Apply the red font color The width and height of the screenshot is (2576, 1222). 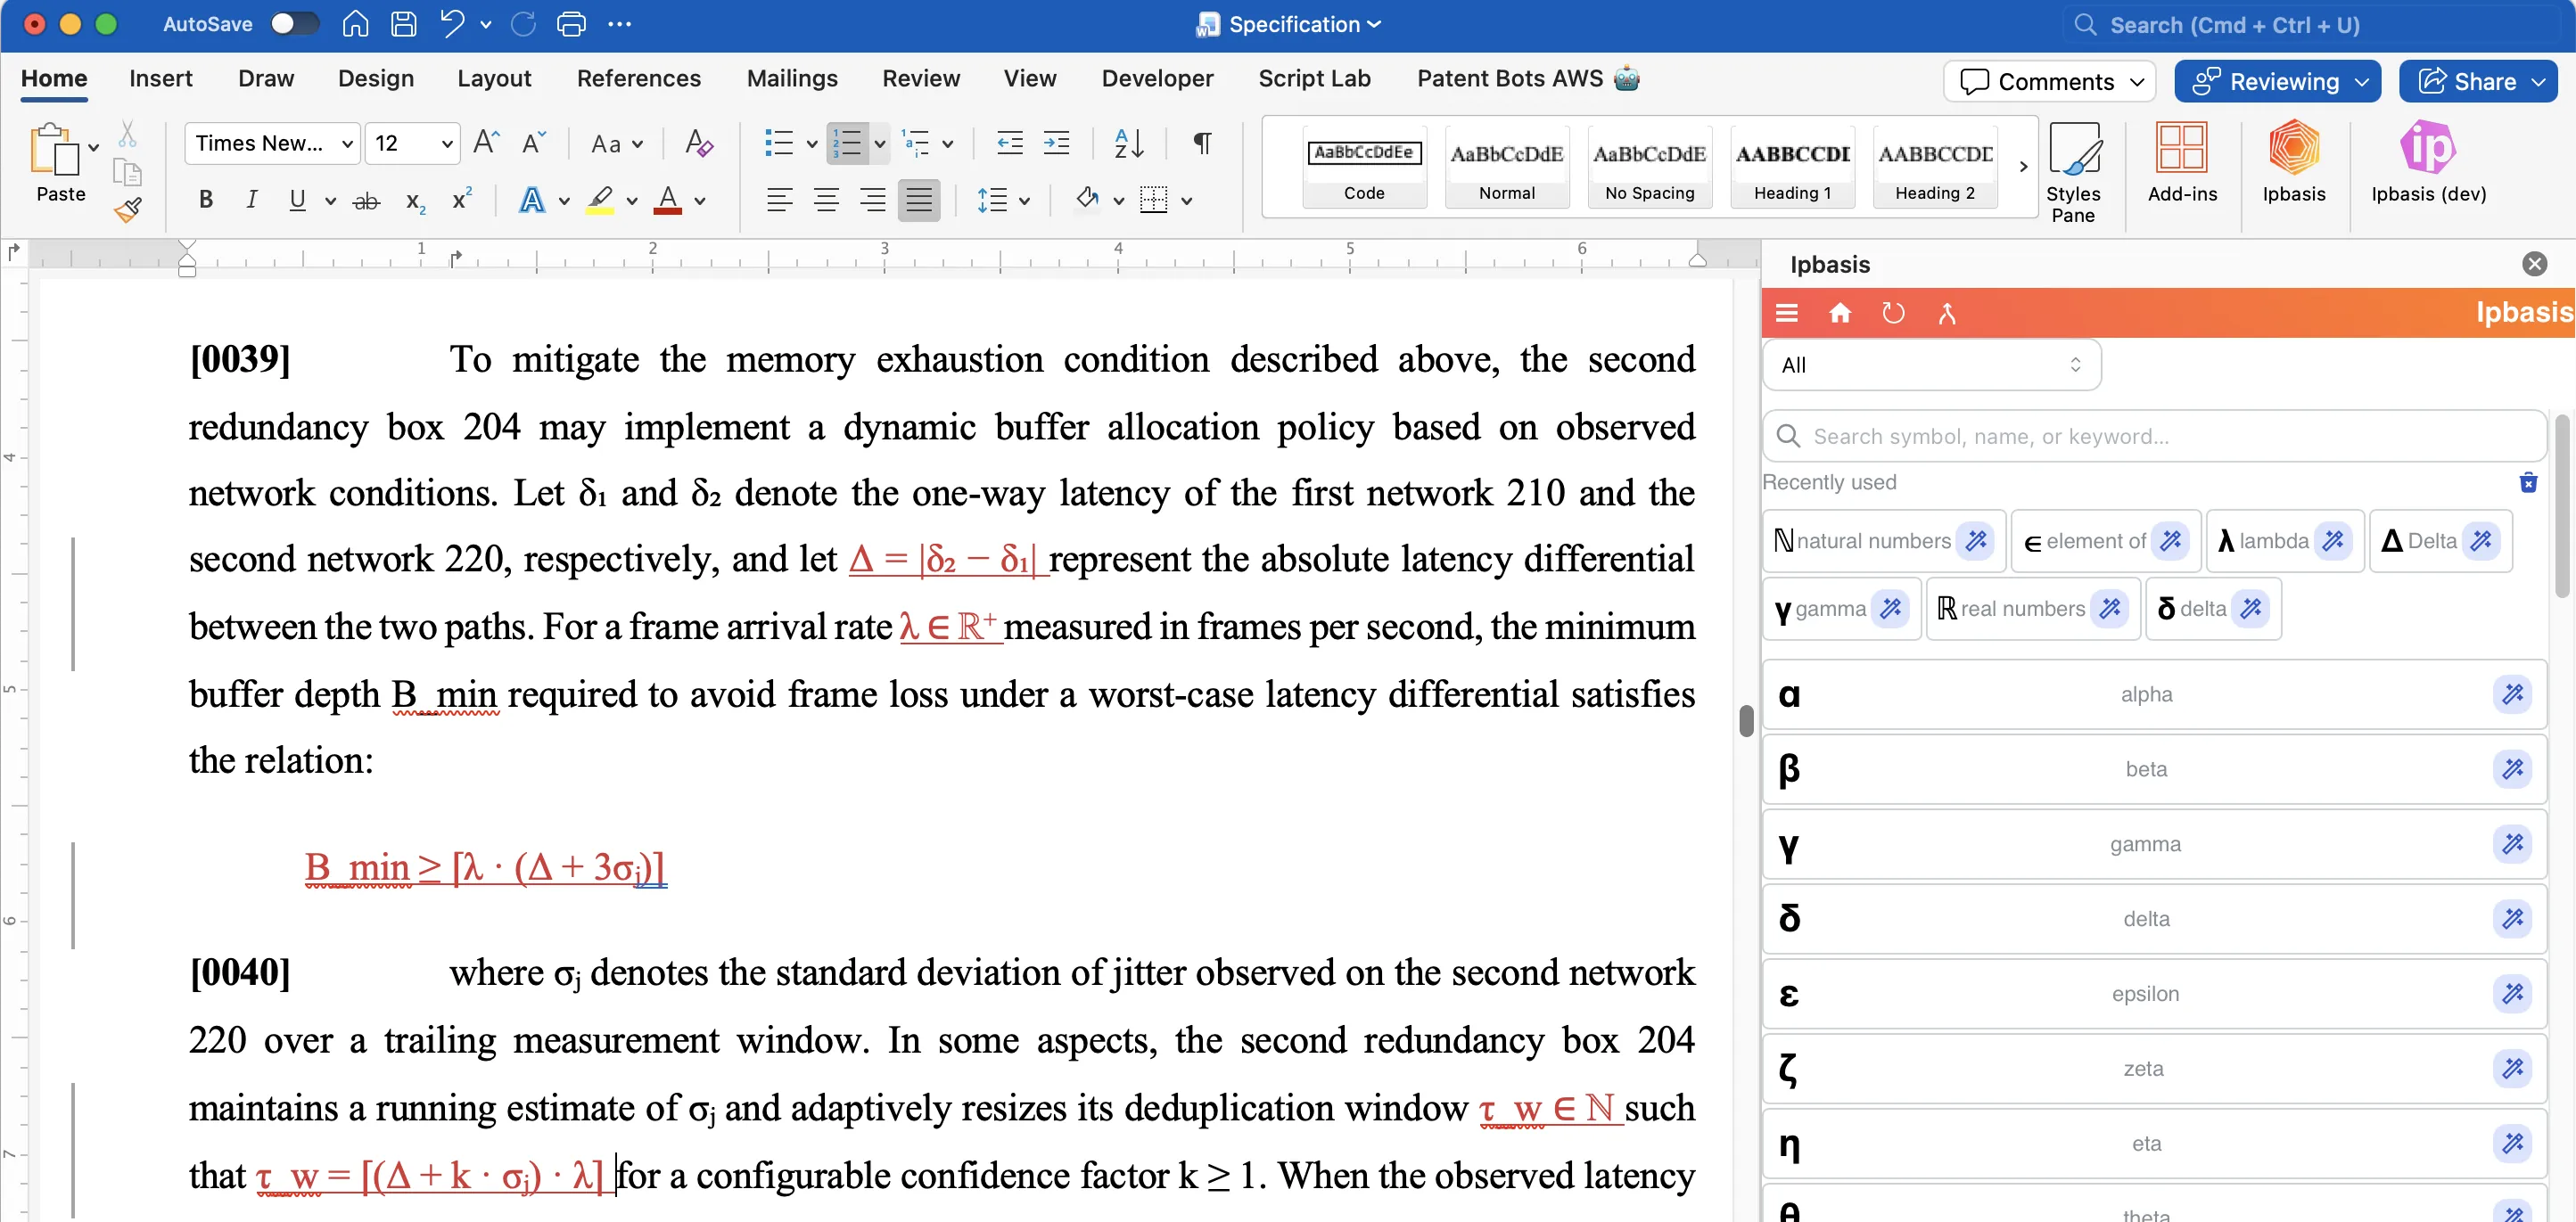[667, 200]
